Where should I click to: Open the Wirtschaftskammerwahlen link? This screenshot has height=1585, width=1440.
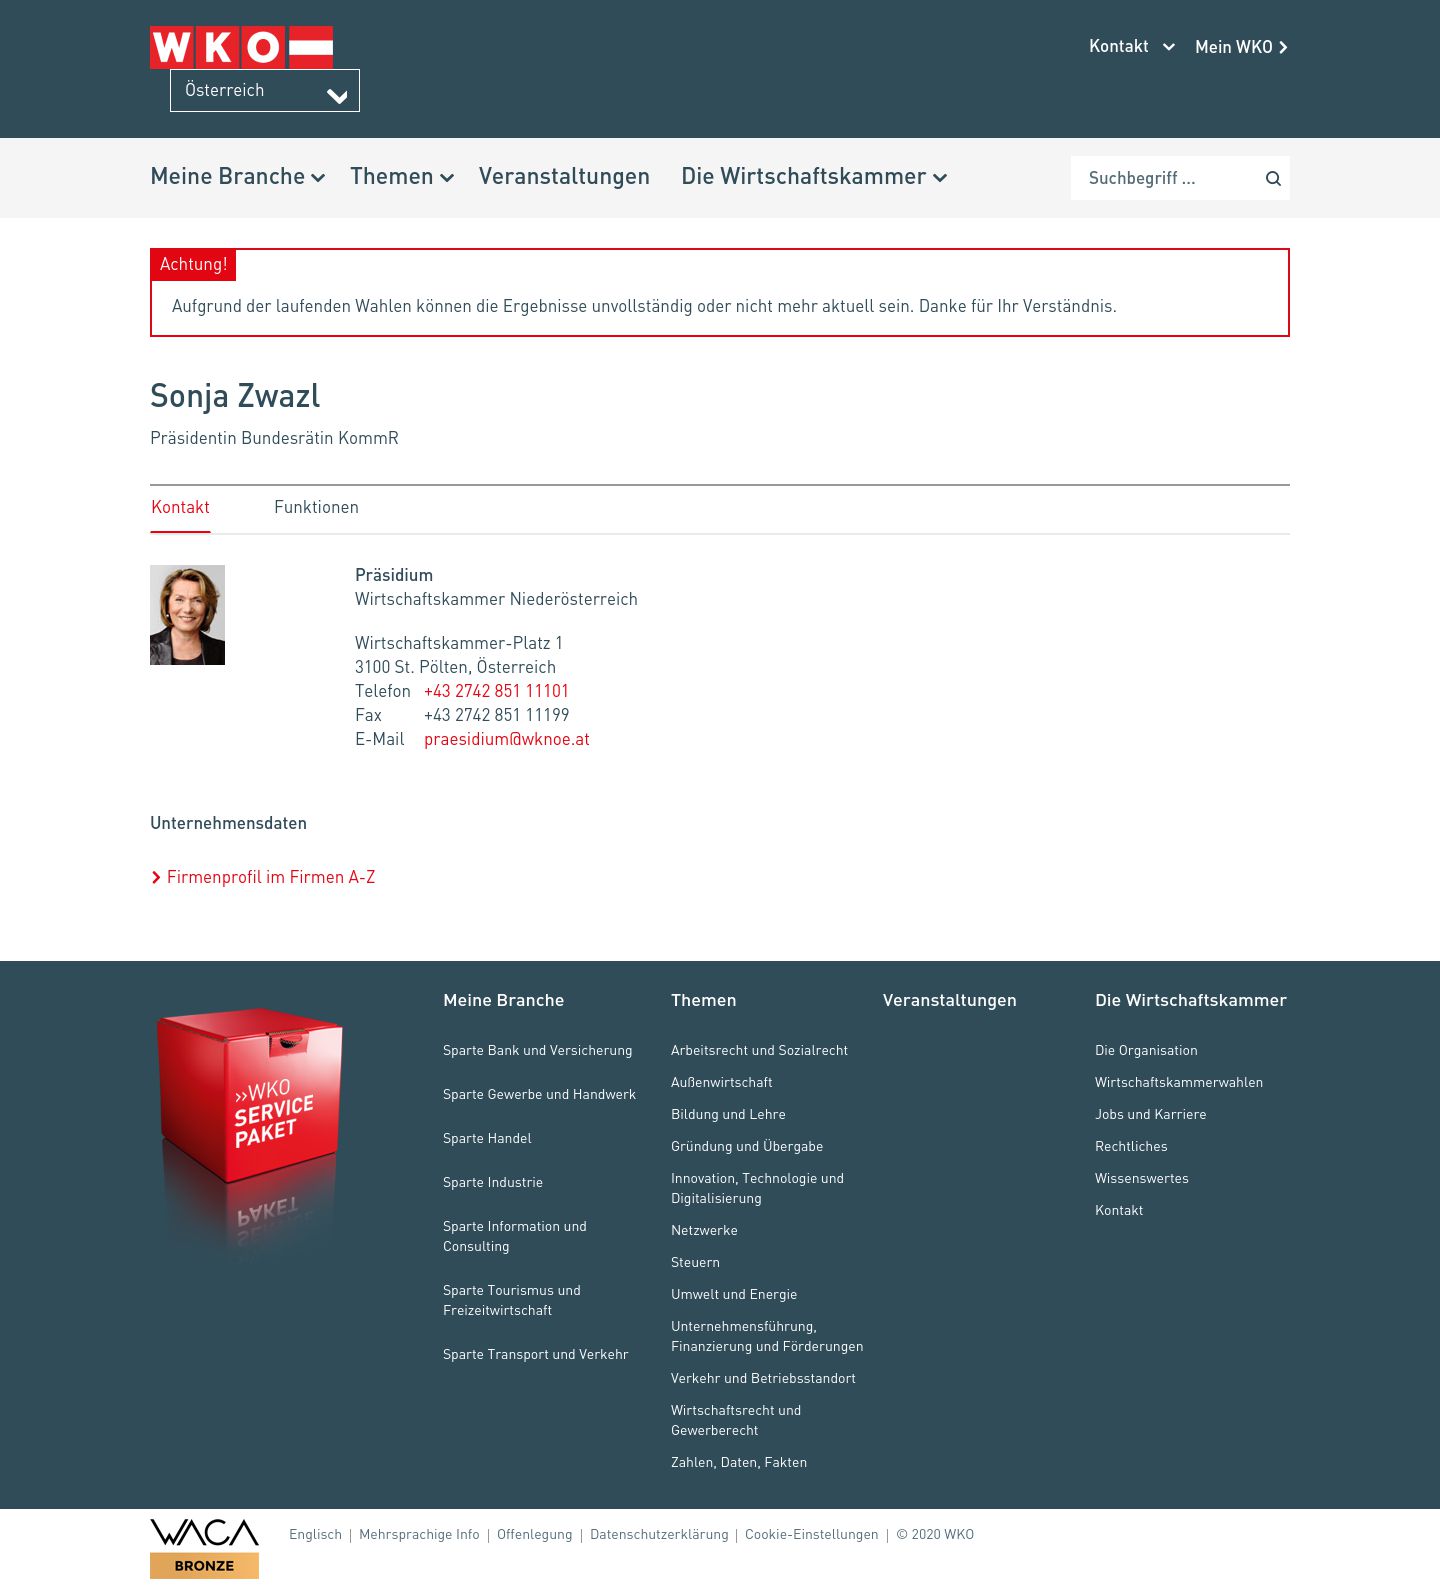click(x=1179, y=1082)
